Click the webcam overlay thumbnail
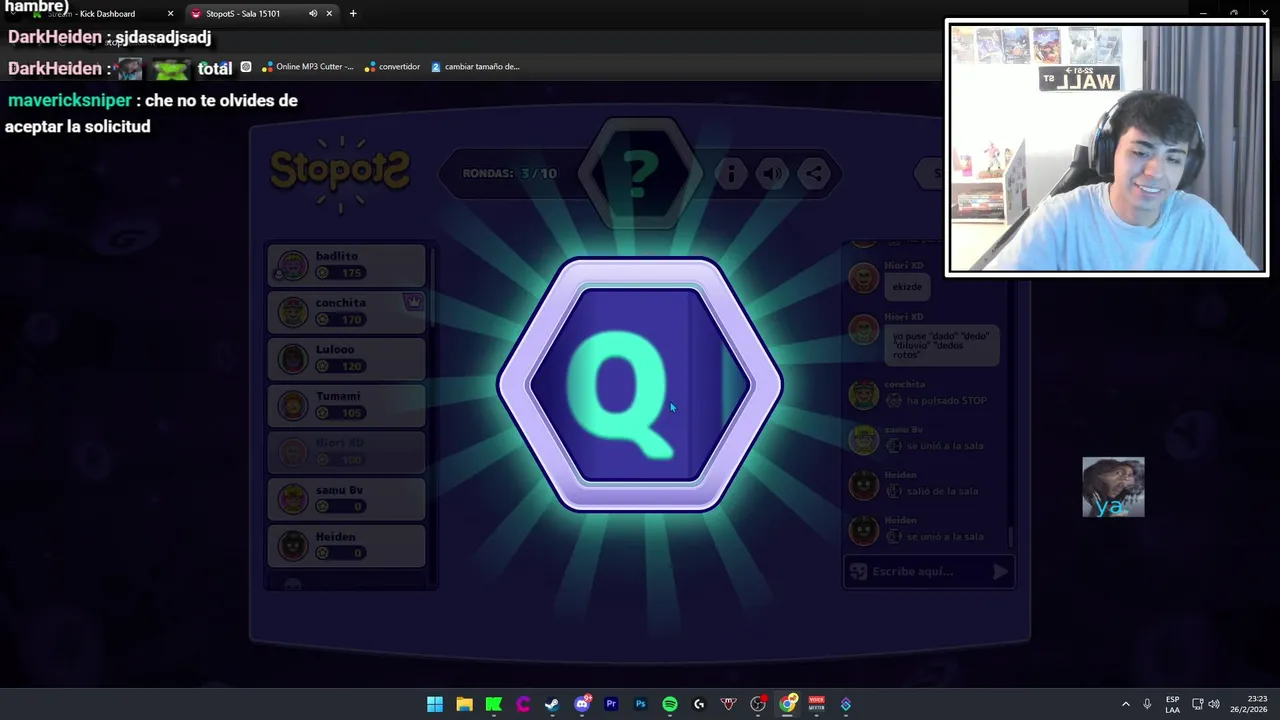This screenshot has width=1280, height=720. (x=1107, y=148)
